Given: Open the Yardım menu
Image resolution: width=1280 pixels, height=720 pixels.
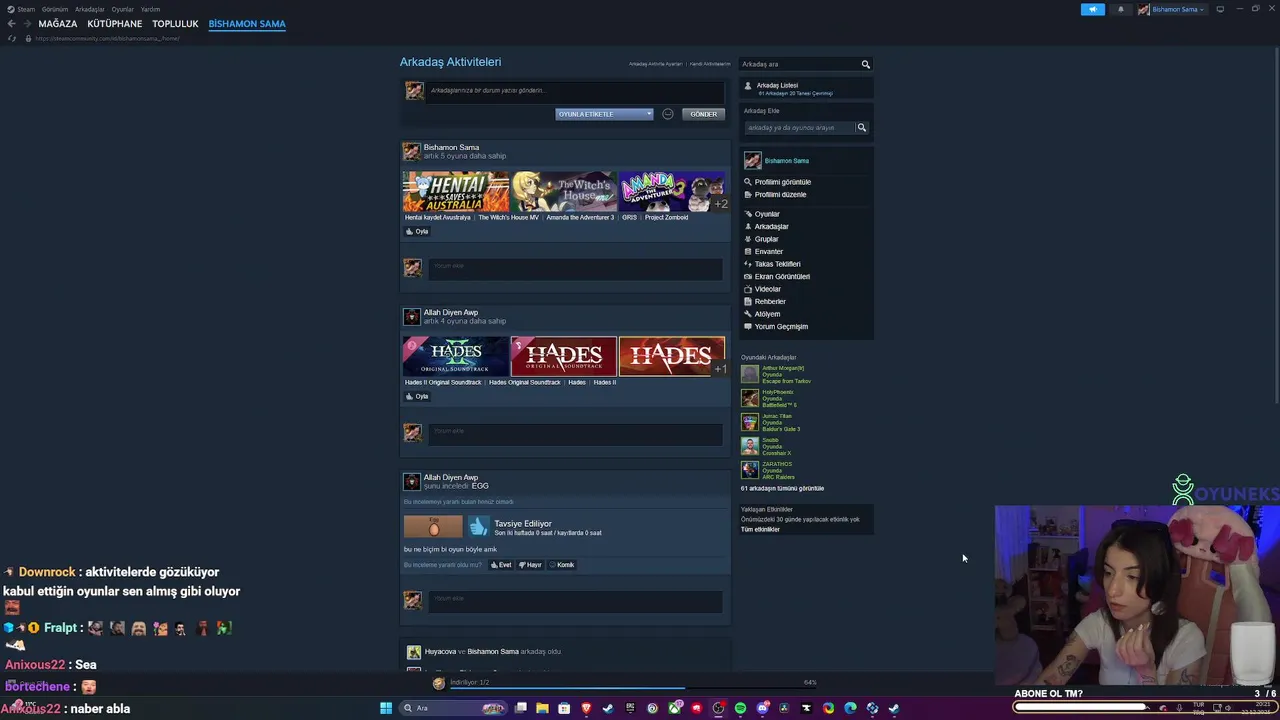Looking at the screenshot, I should point(150,9).
